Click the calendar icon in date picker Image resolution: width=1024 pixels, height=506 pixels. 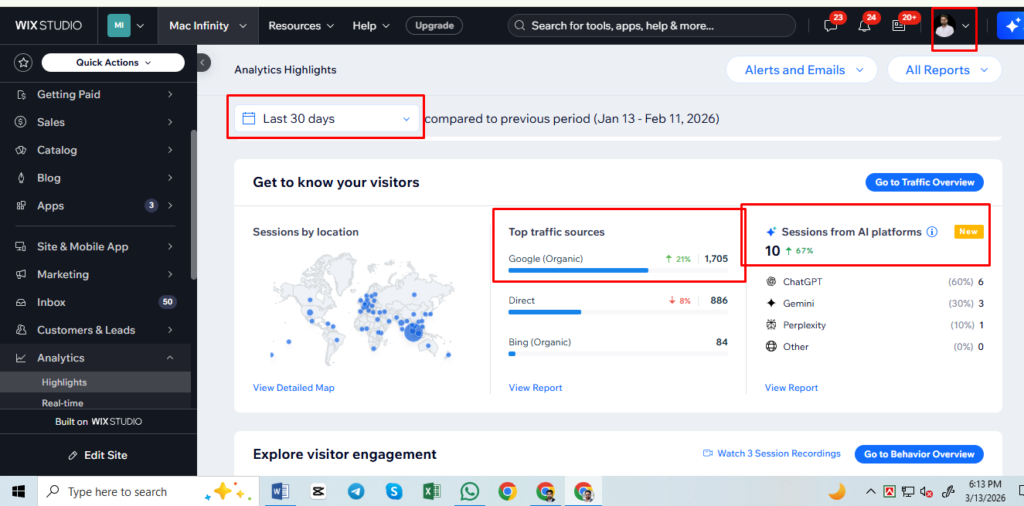pos(248,119)
